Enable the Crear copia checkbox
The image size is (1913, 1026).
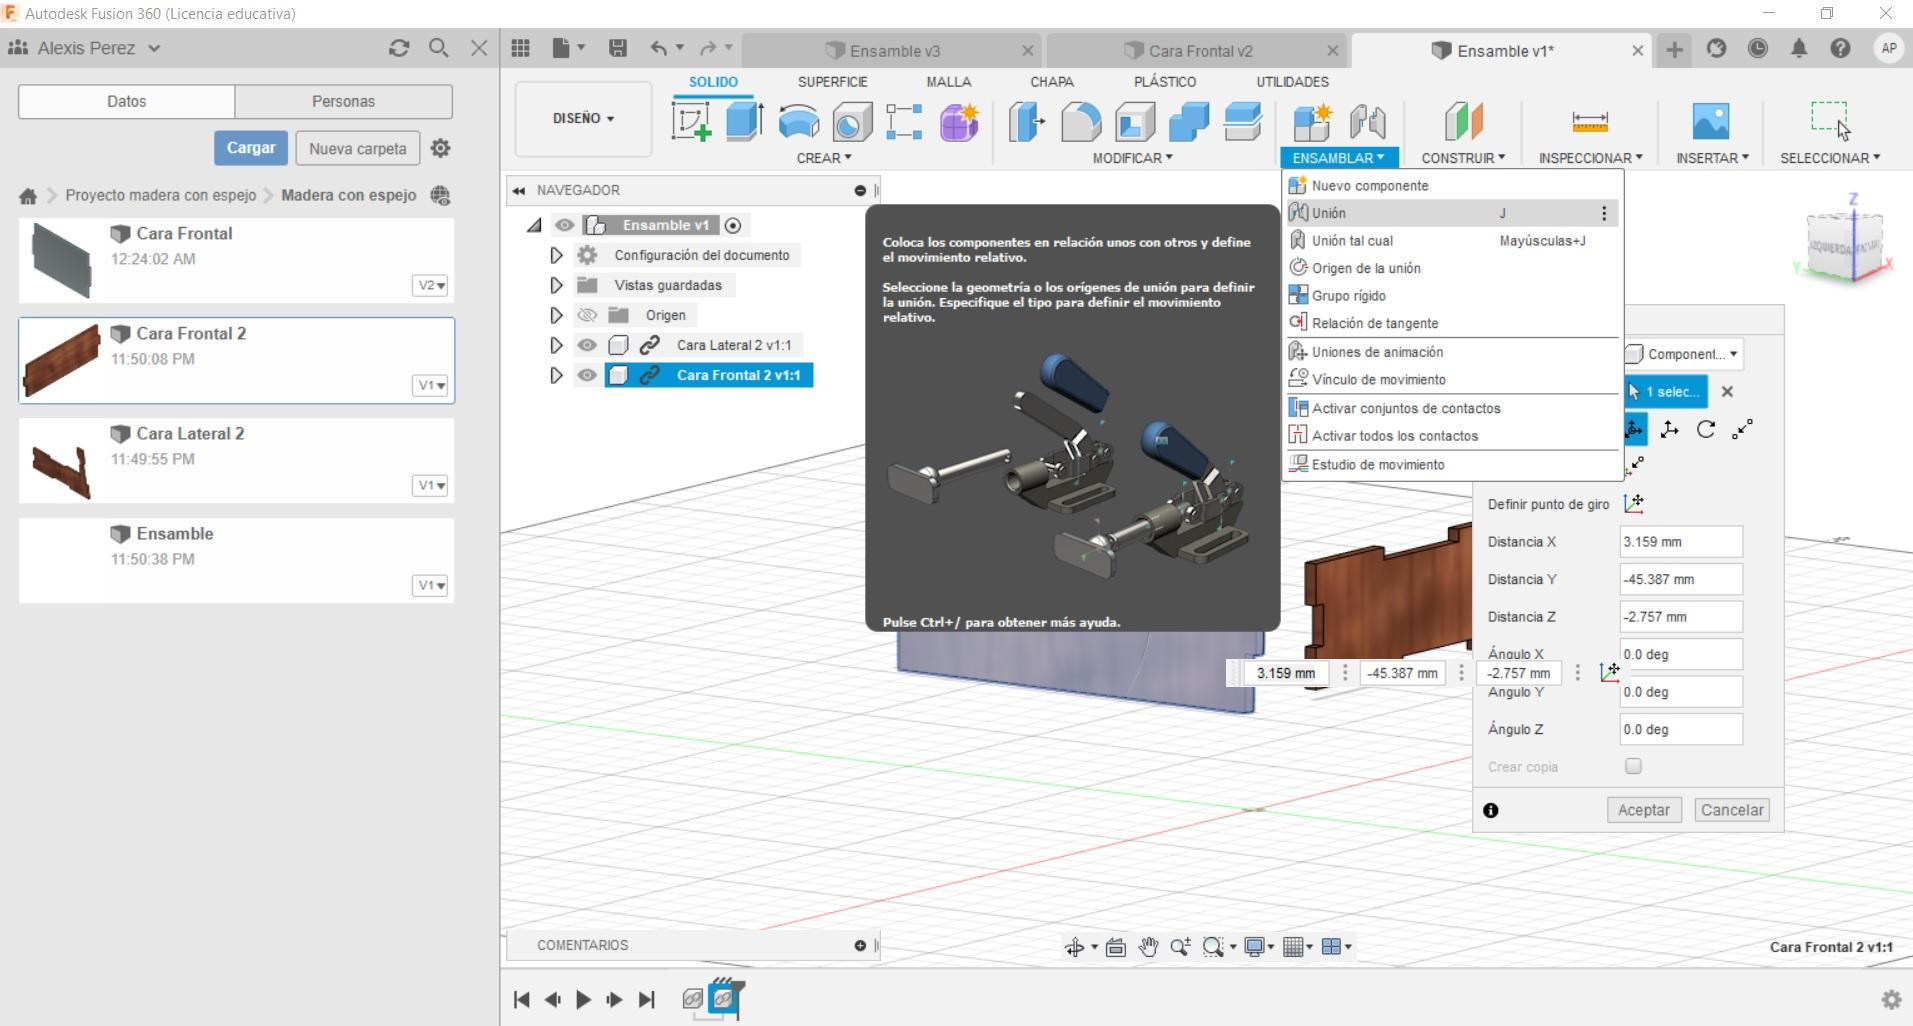tap(1633, 767)
